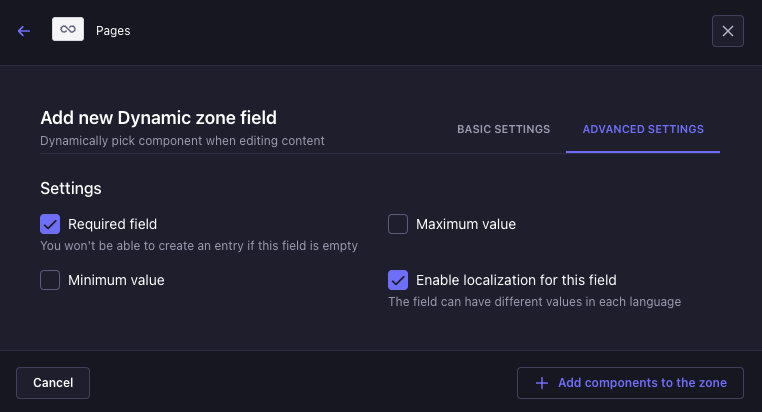Click the "Enable localization for this field" label

516,280
